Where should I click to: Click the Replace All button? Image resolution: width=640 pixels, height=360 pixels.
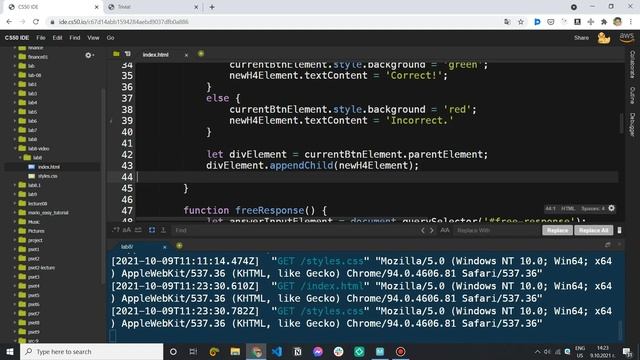[593, 230]
